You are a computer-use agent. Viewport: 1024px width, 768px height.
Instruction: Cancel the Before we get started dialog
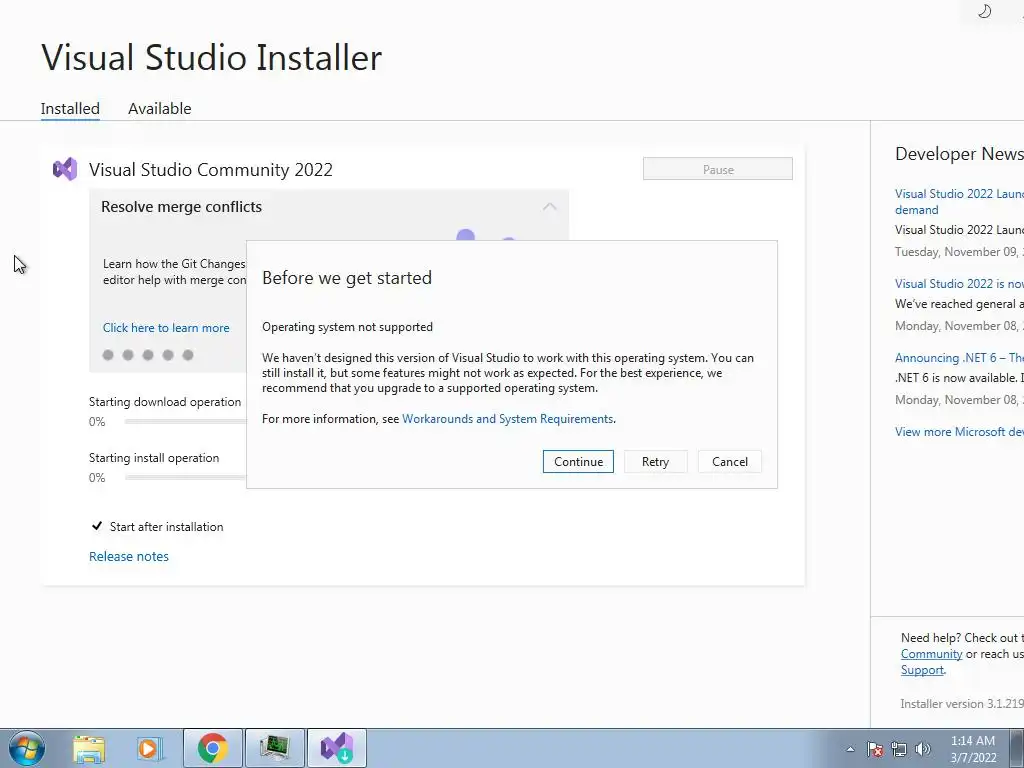729,462
